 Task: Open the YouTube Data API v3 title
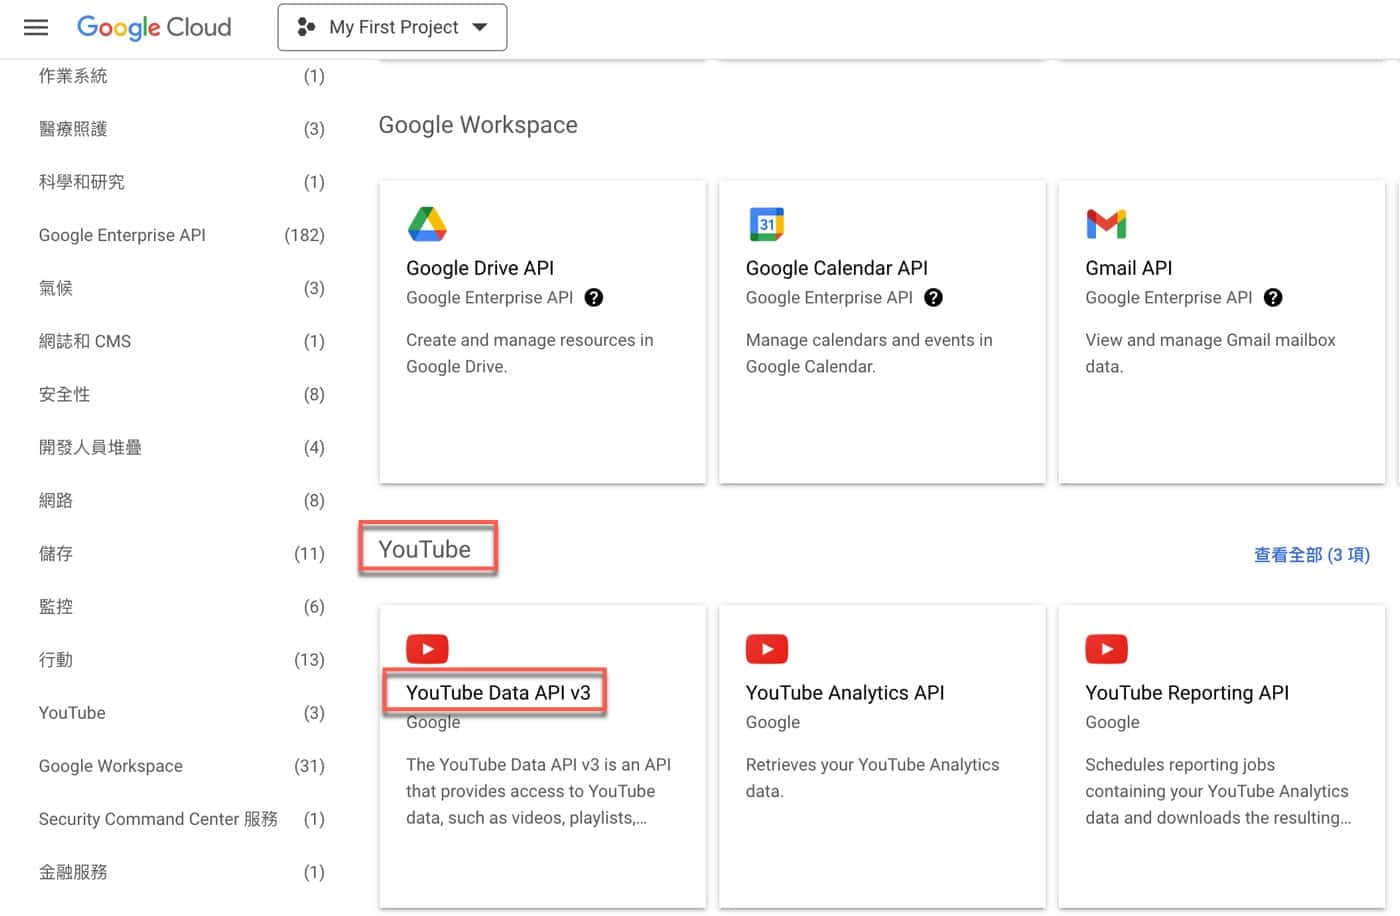(x=498, y=693)
